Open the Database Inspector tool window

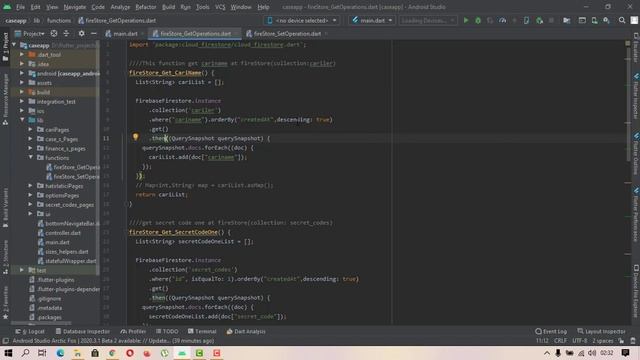83,331
